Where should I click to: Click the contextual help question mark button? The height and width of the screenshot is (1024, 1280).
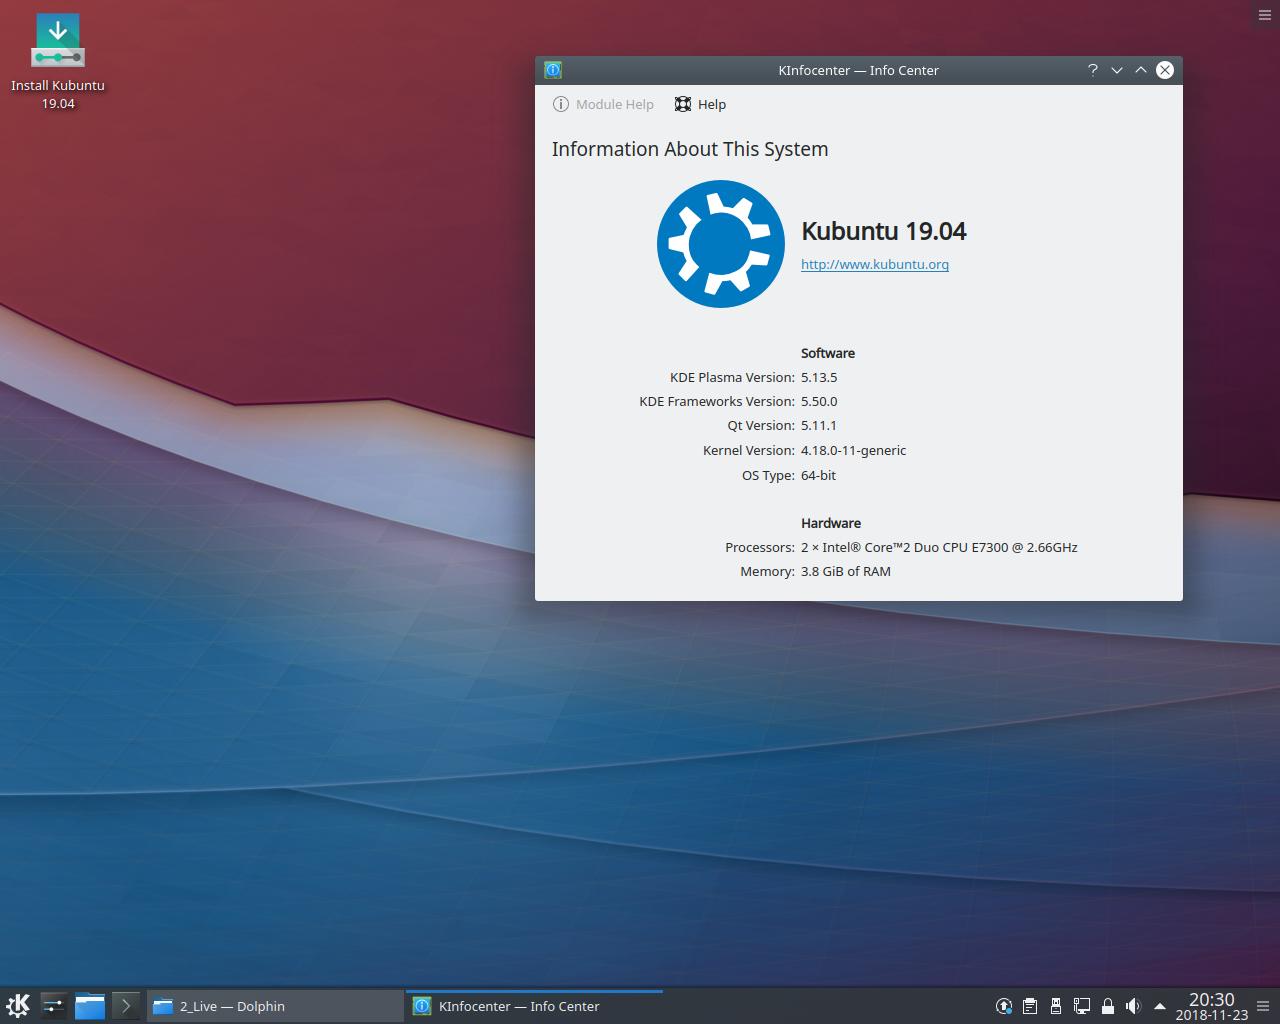pyautogui.click(x=1092, y=70)
